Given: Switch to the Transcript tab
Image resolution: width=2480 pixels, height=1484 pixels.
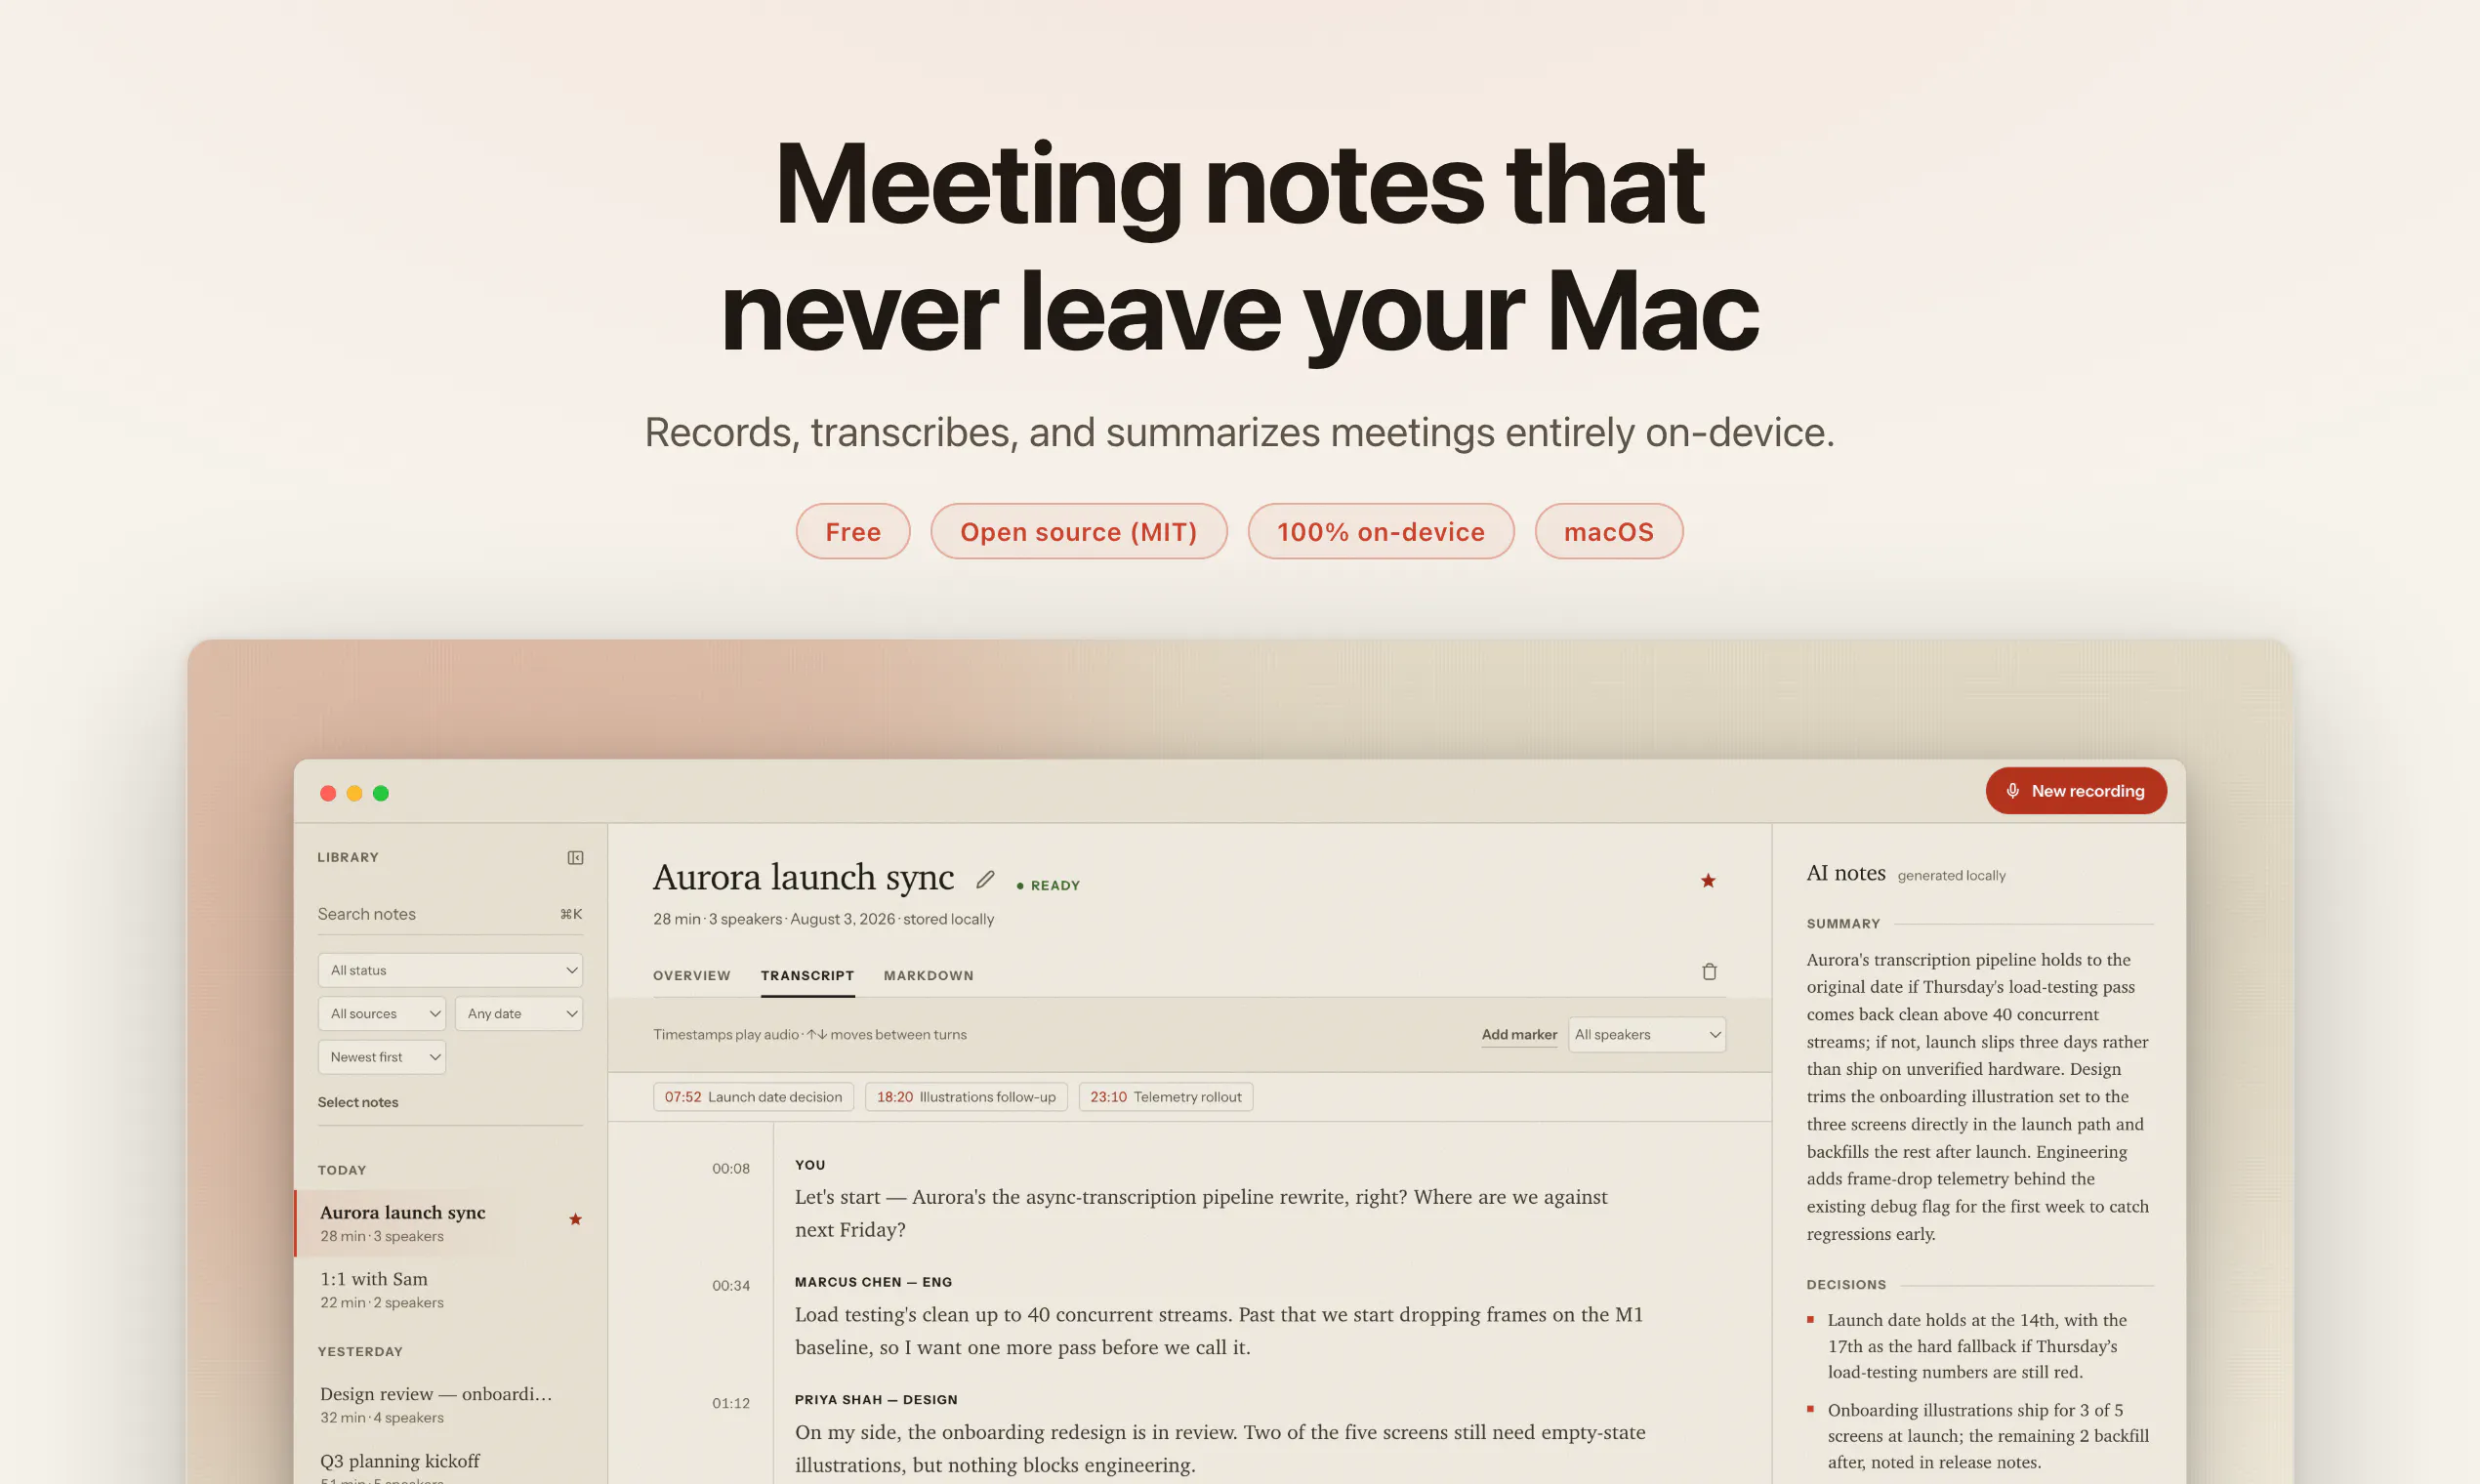Looking at the screenshot, I should (807, 975).
